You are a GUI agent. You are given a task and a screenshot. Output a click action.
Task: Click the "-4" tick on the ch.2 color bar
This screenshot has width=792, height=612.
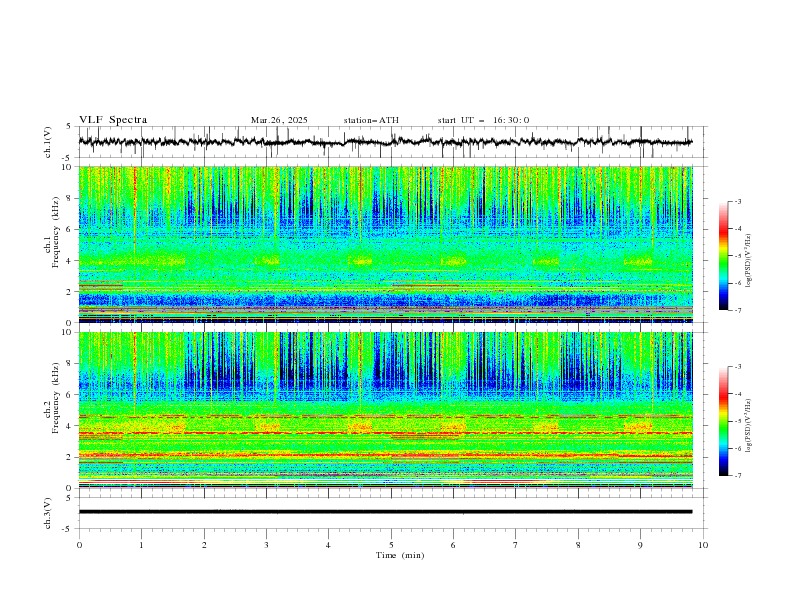[738, 394]
